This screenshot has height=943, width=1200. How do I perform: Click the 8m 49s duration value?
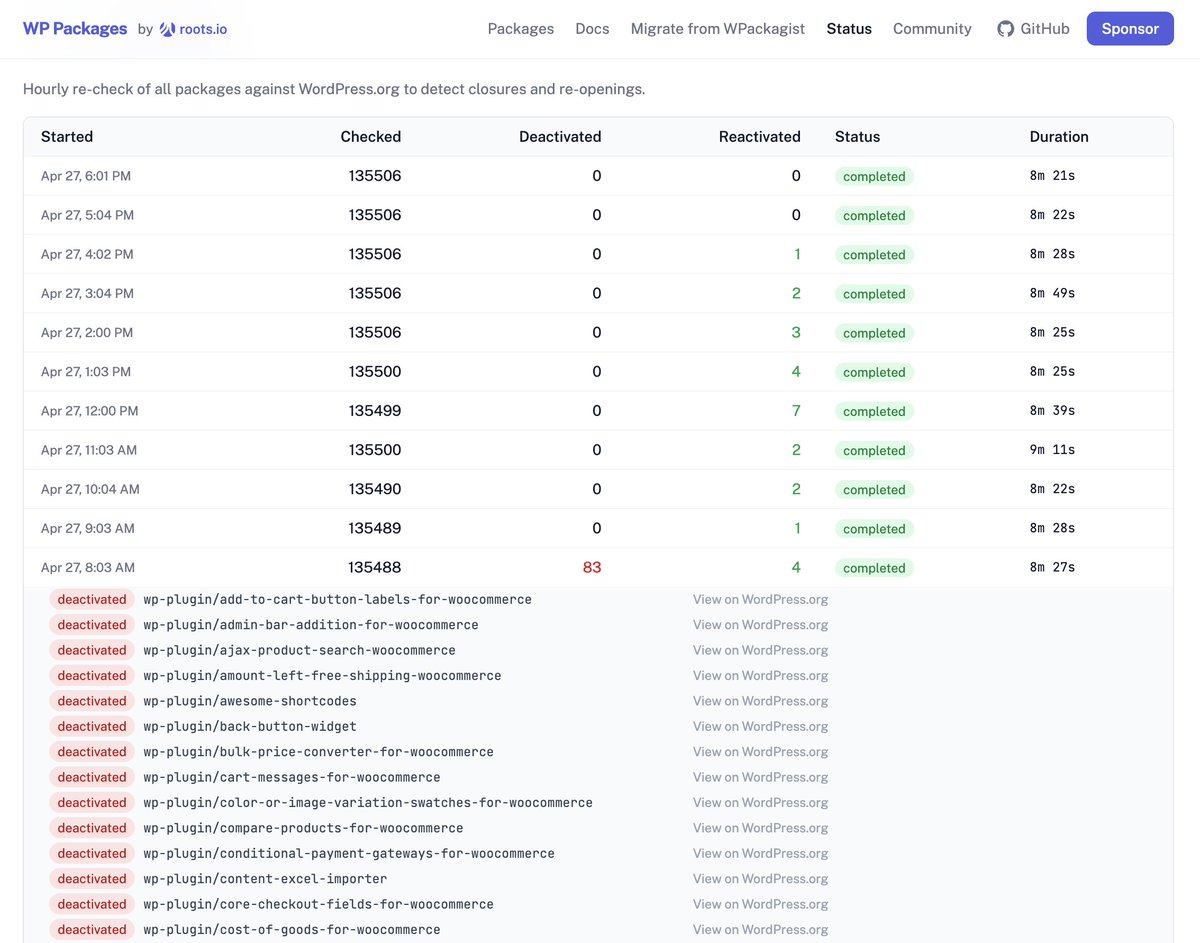1052,293
